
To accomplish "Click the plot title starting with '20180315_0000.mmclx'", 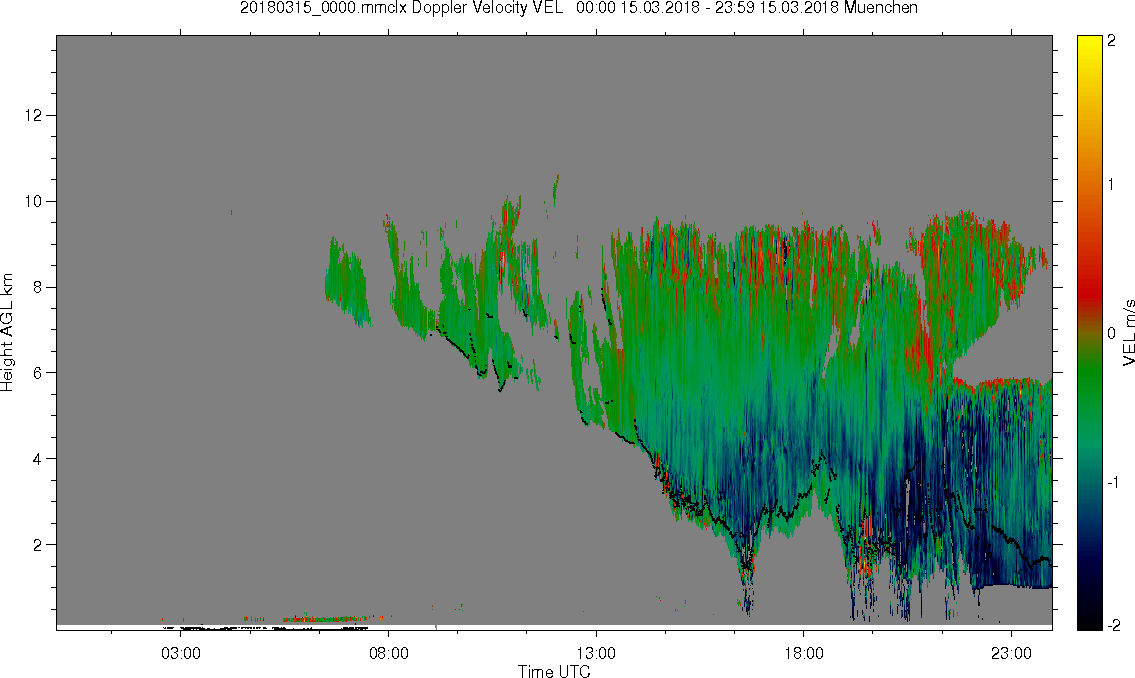I will [x=579, y=8].
